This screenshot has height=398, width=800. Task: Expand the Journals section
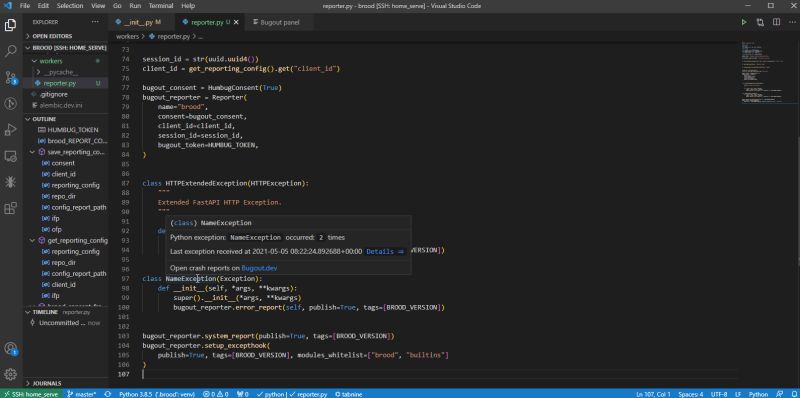point(65,383)
